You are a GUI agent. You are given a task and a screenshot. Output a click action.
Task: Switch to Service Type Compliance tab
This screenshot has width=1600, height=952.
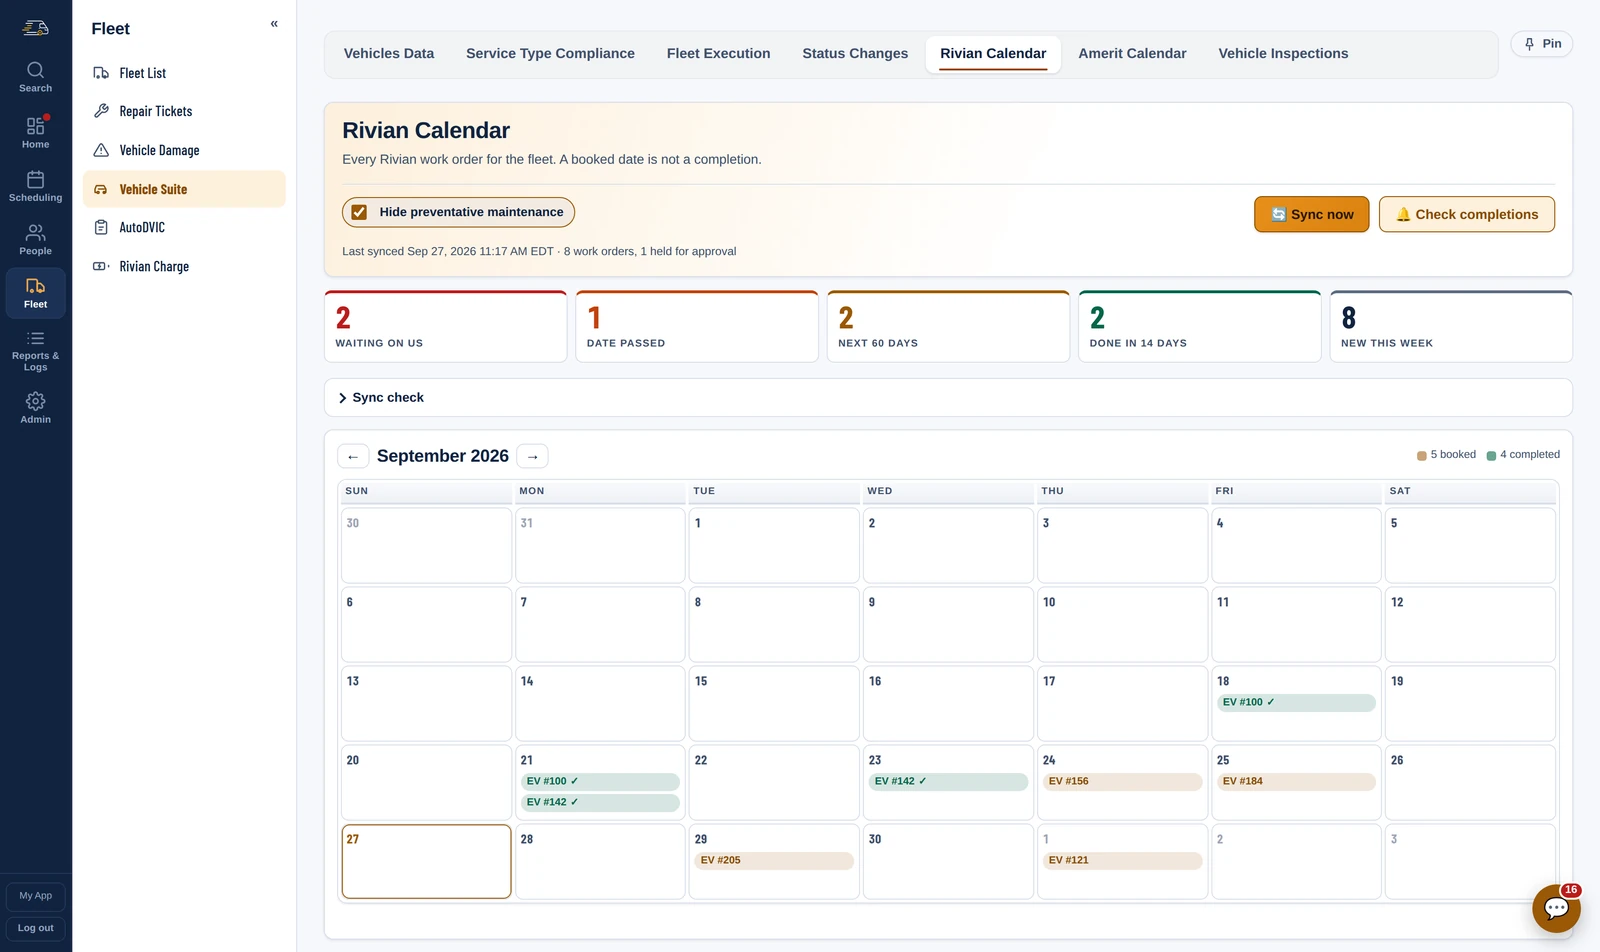pos(550,54)
